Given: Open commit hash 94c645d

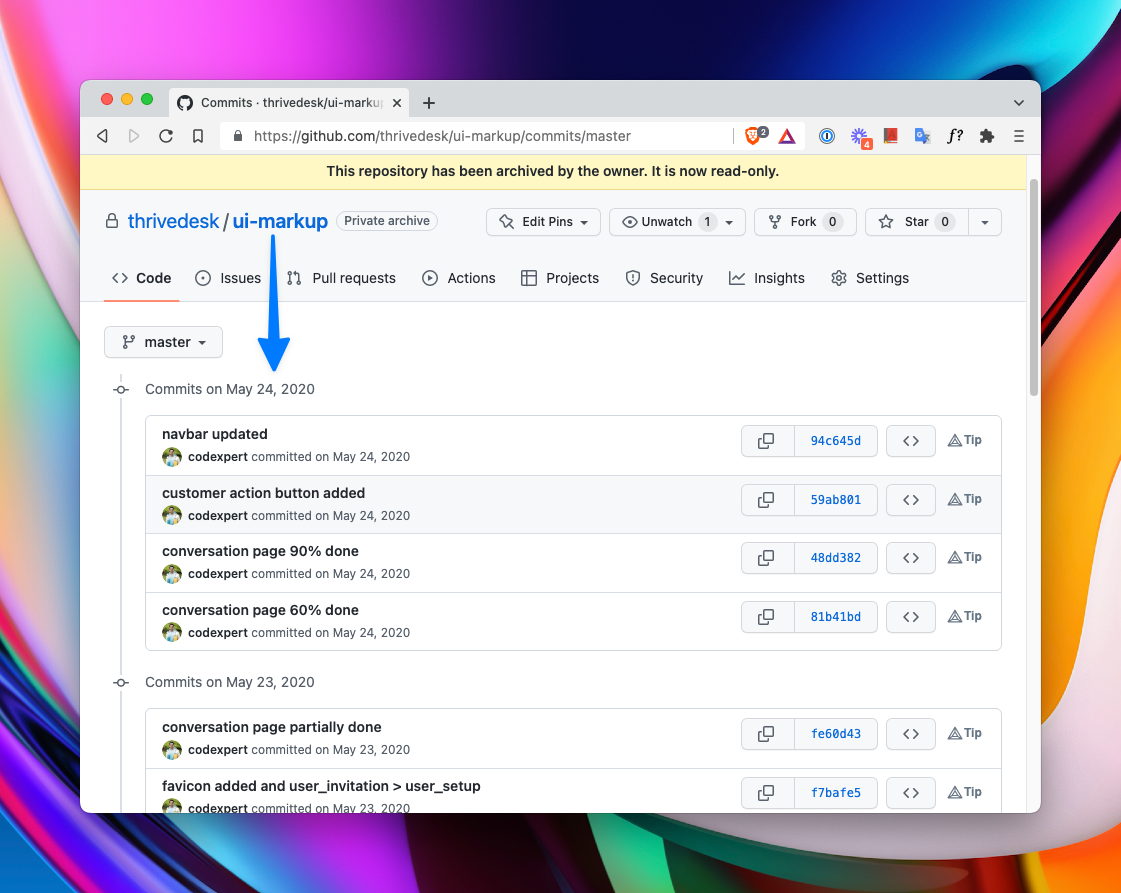Looking at the screenshot, I should 836,440.
